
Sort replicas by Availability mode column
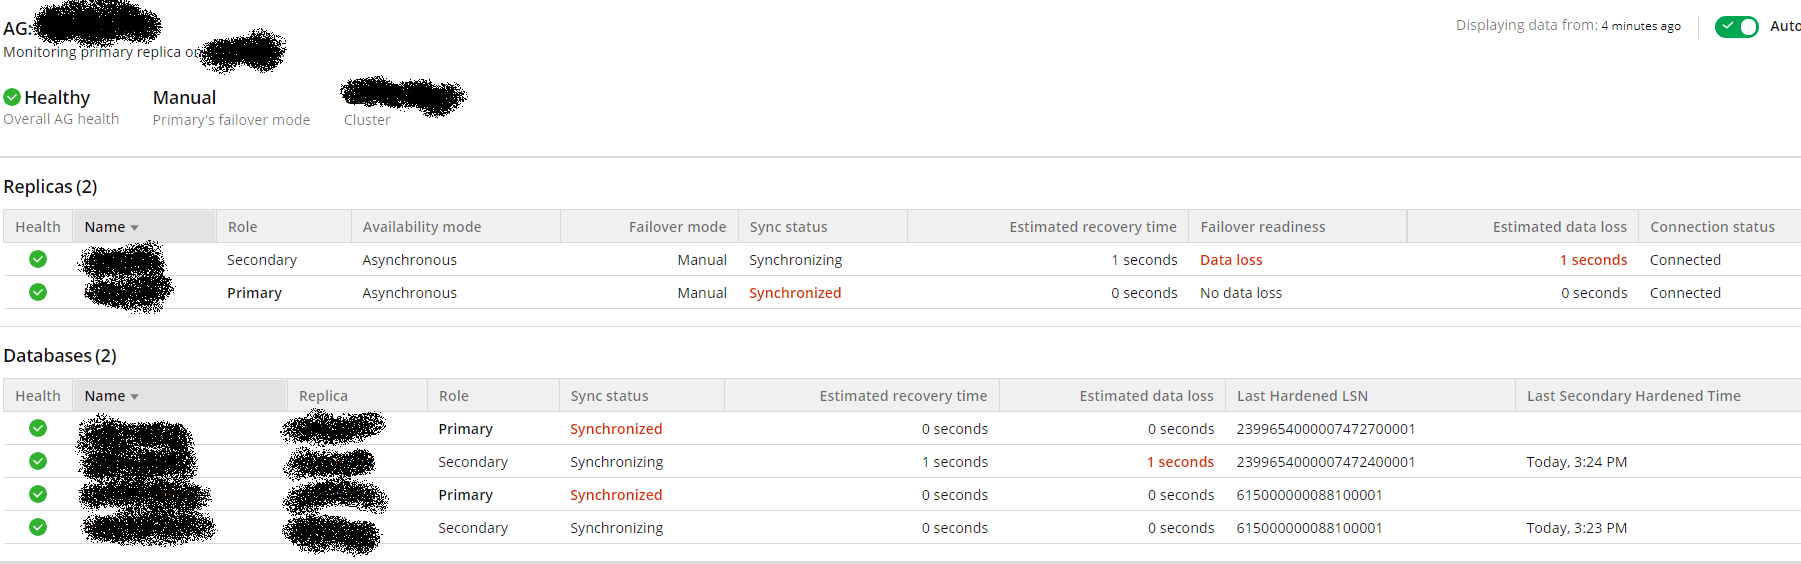point(422,227)
